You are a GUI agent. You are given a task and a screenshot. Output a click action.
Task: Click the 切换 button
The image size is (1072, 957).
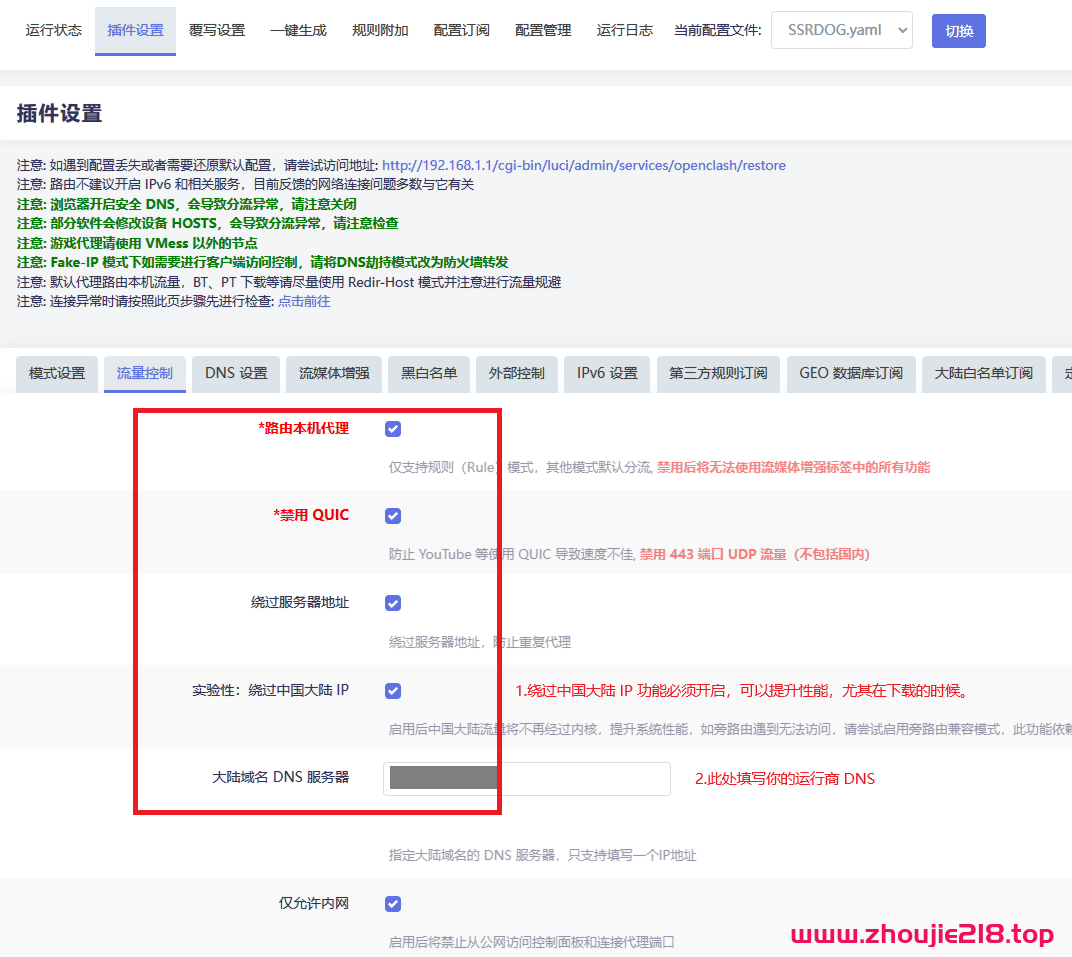coord(958,30)
